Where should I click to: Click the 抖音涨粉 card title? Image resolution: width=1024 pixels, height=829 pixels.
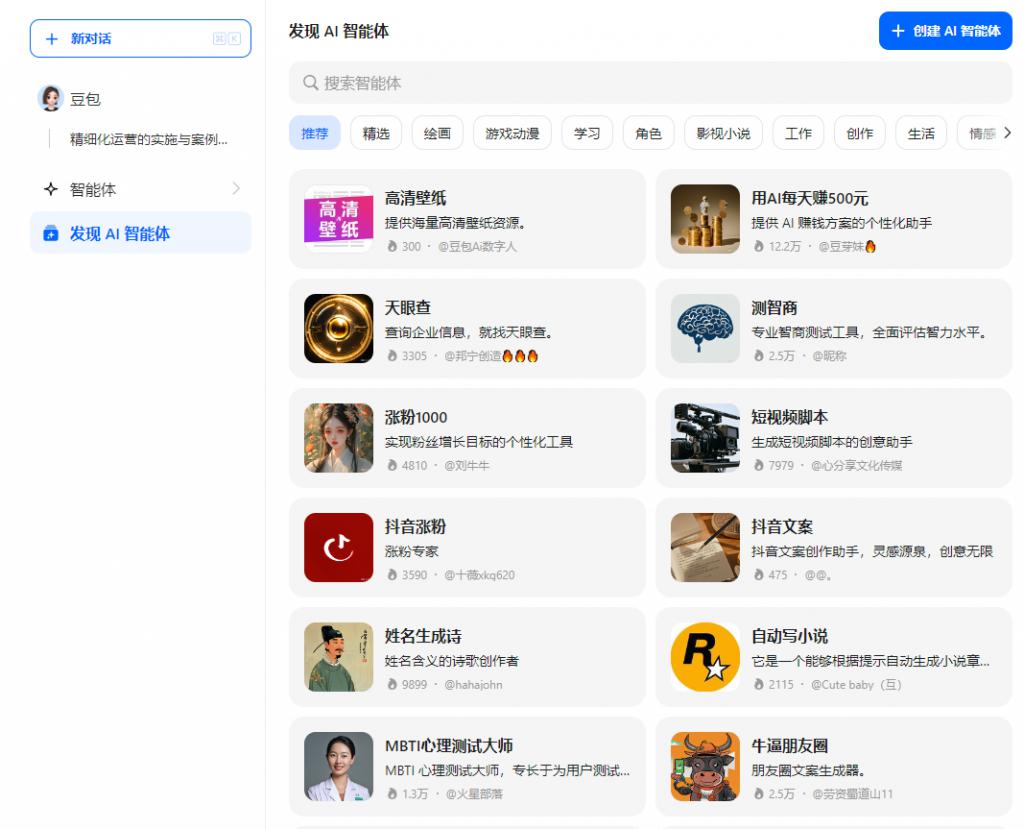tap(415, 527)
